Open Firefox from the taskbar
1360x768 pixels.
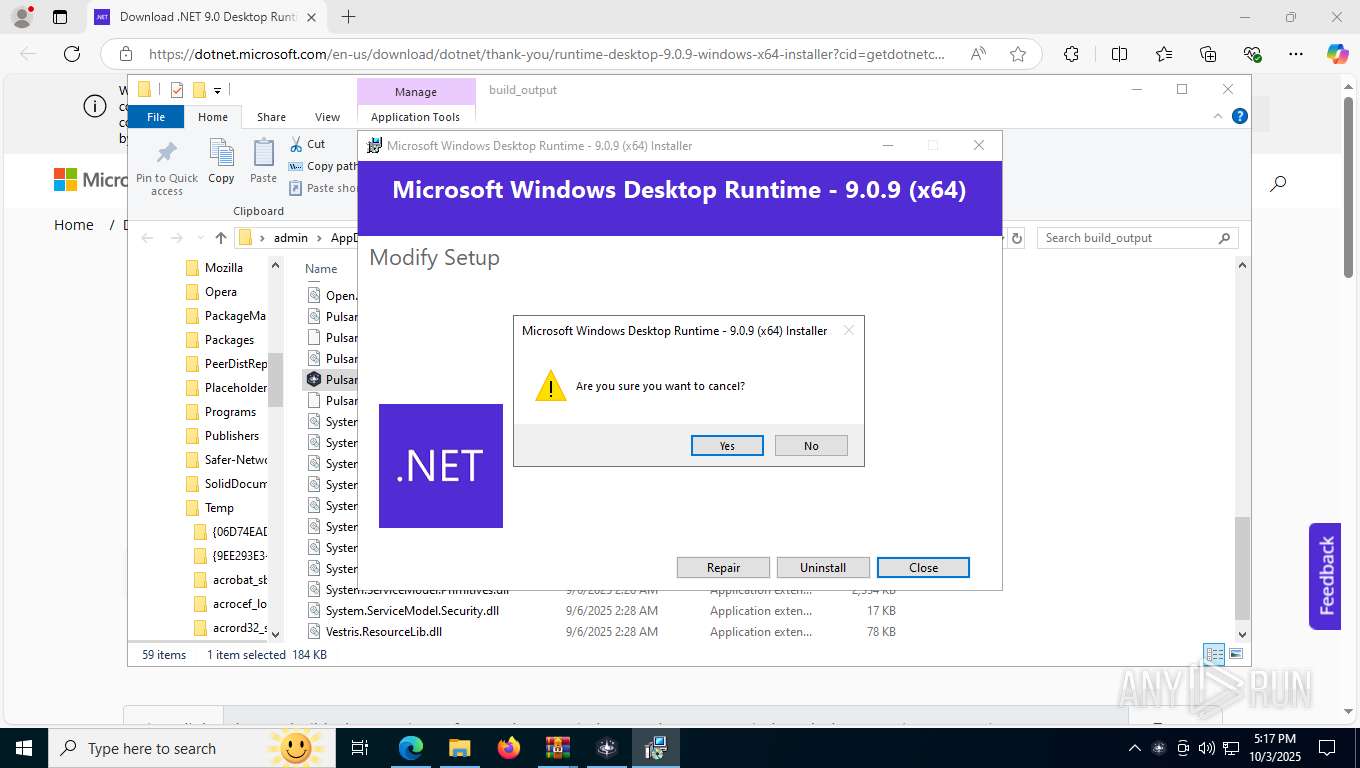(508, 748)
